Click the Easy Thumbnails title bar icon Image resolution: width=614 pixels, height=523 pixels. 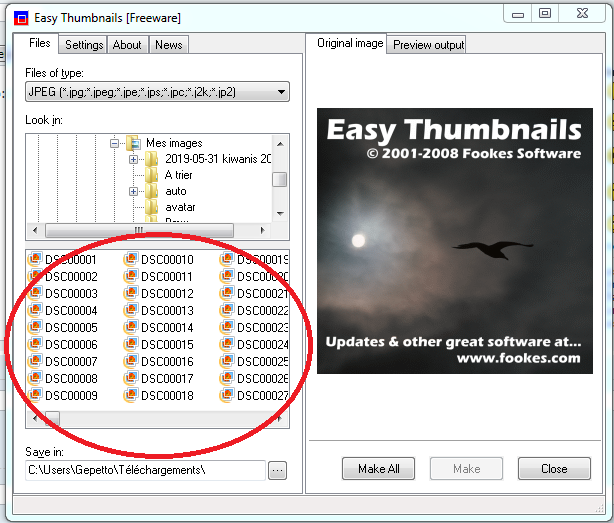pos(21,18)
